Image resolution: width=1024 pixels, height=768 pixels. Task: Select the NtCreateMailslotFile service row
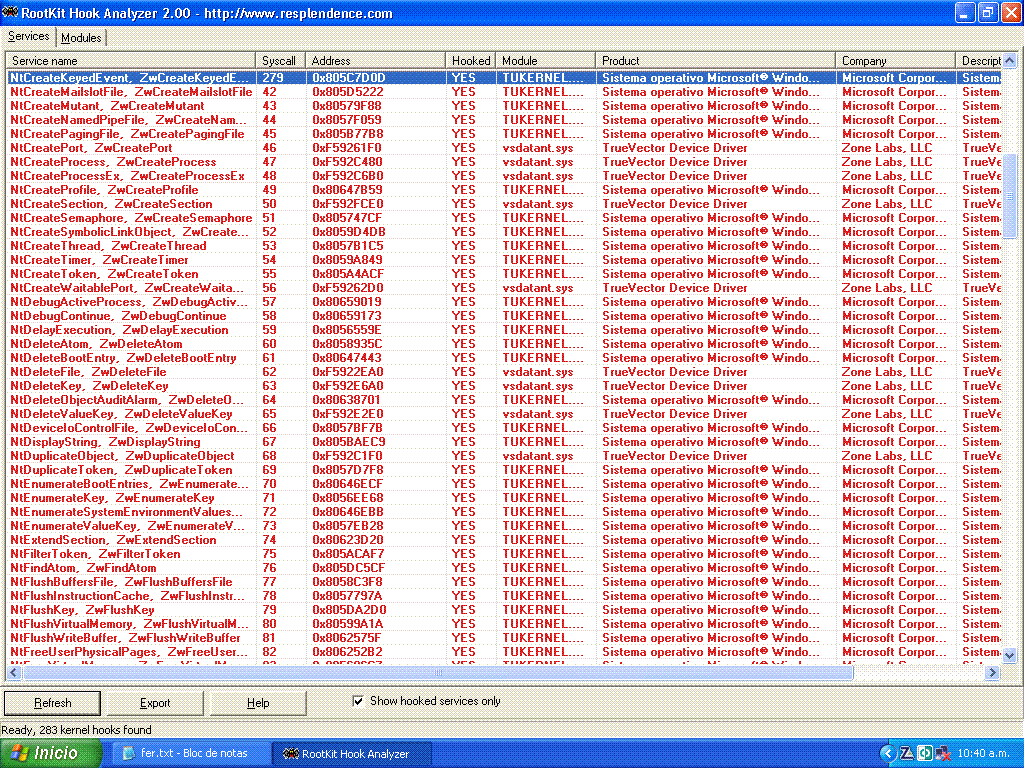point(504,92)
